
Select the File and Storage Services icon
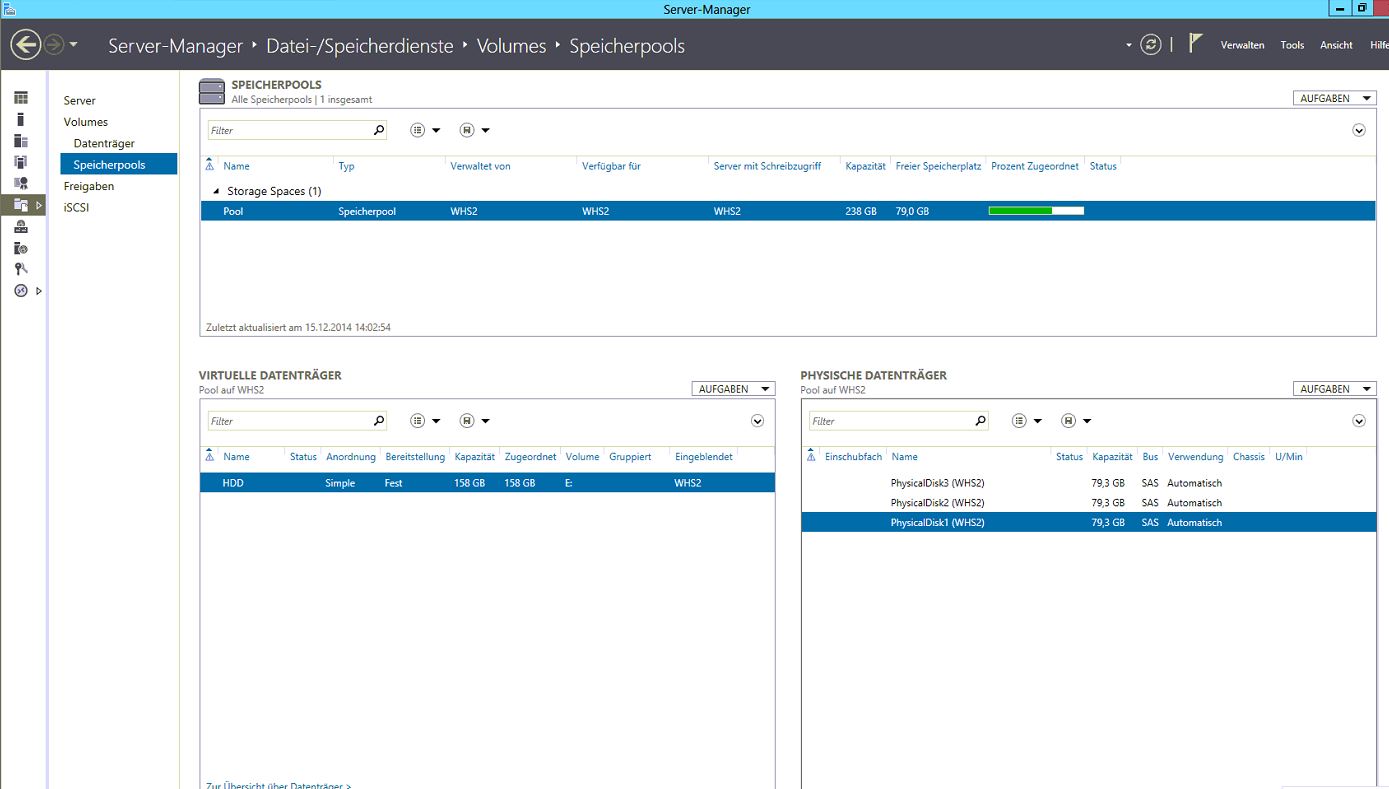pyautogui.click(x=21, y=205)
